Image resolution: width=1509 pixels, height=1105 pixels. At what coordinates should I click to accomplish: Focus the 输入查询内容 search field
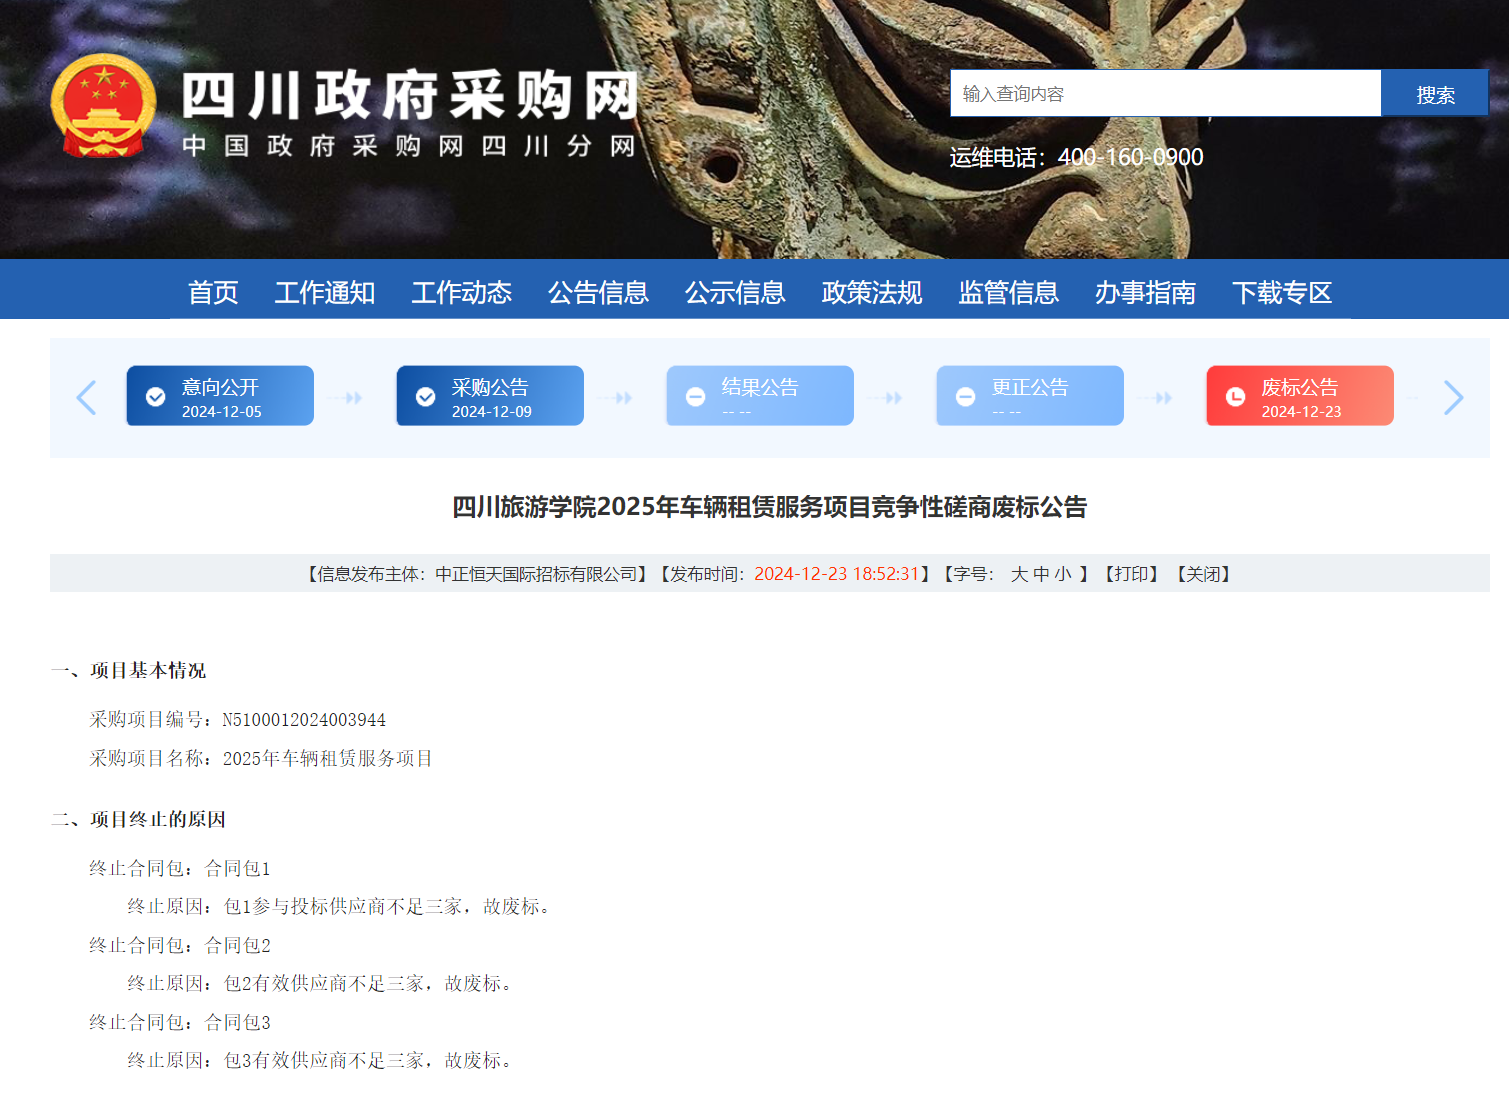coord(1165,93)
